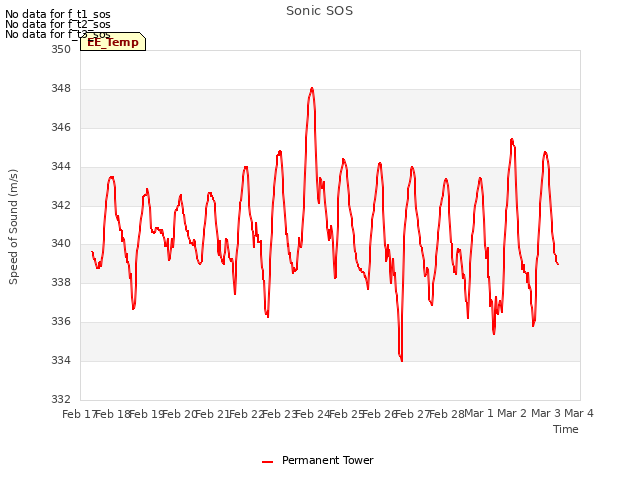
Task: Click the red Permanent Tower legend swatch
Action: pyautogui.click(x=267, y=462)
